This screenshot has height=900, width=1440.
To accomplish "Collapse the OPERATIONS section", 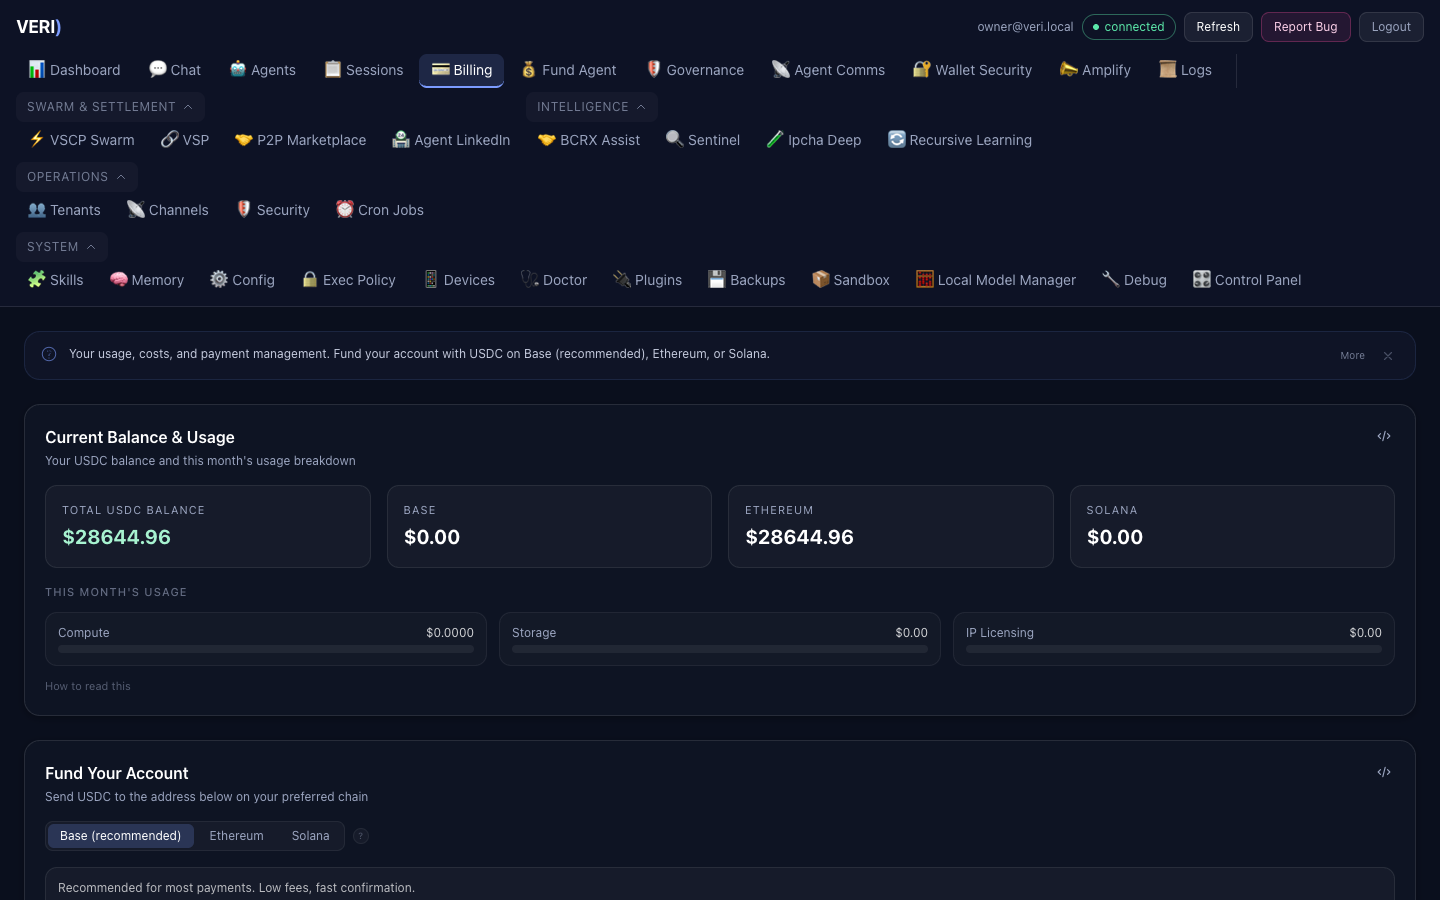I will (x=76, y=177).
